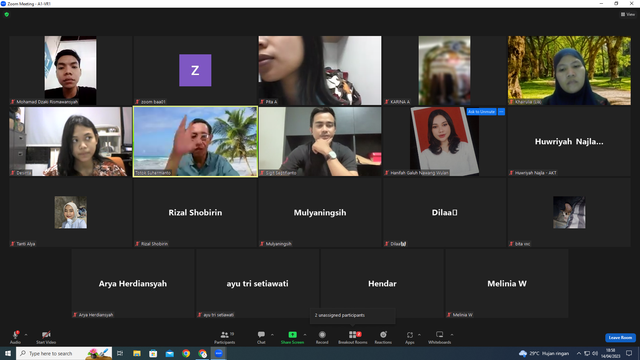Click the Zoom icon in the taskbar

[219, 353]
